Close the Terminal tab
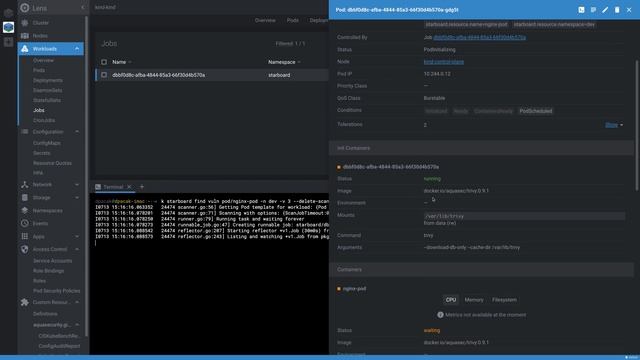This screenshot has width=640, height=360. (129, 187)
